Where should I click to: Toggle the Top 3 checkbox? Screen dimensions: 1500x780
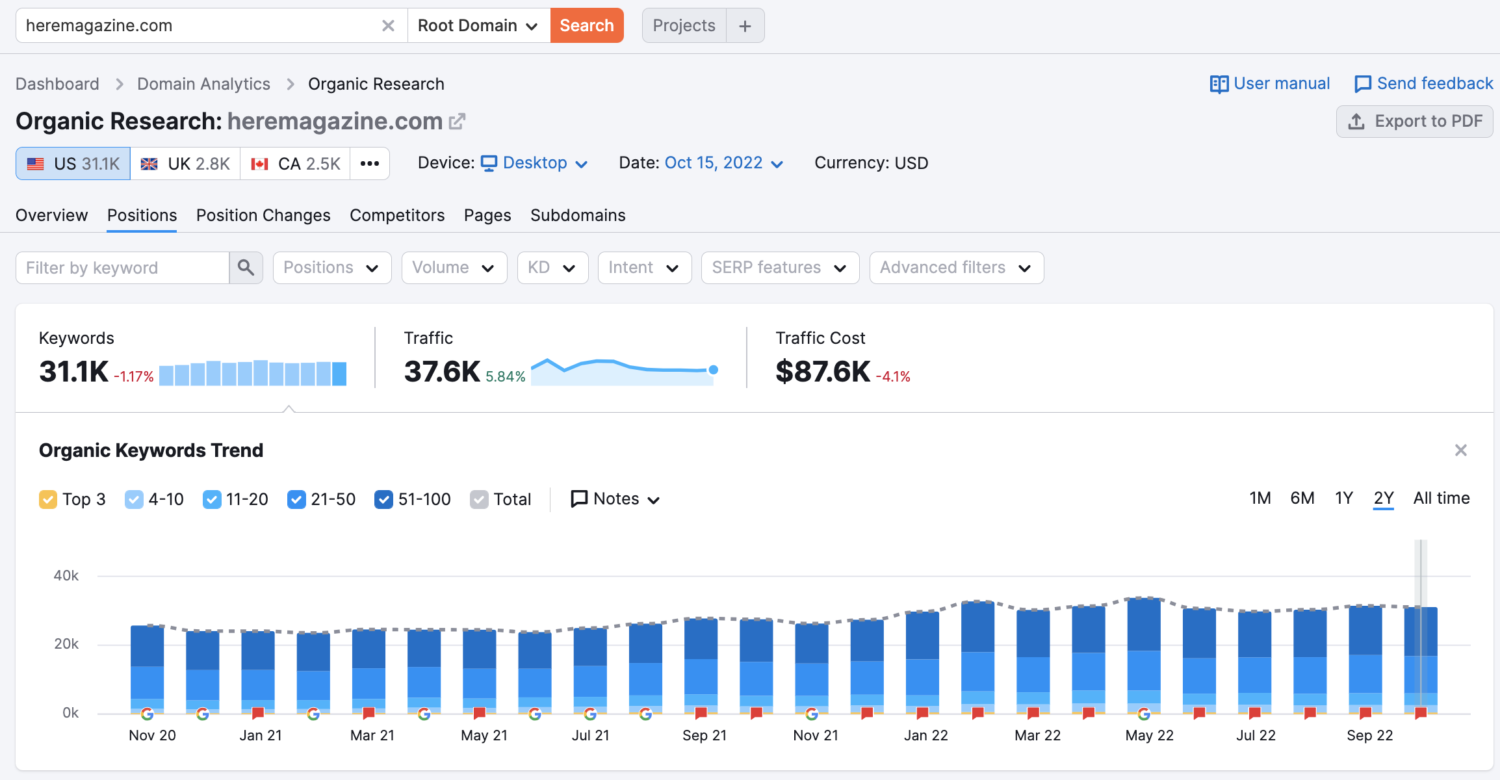coord(48,499)
